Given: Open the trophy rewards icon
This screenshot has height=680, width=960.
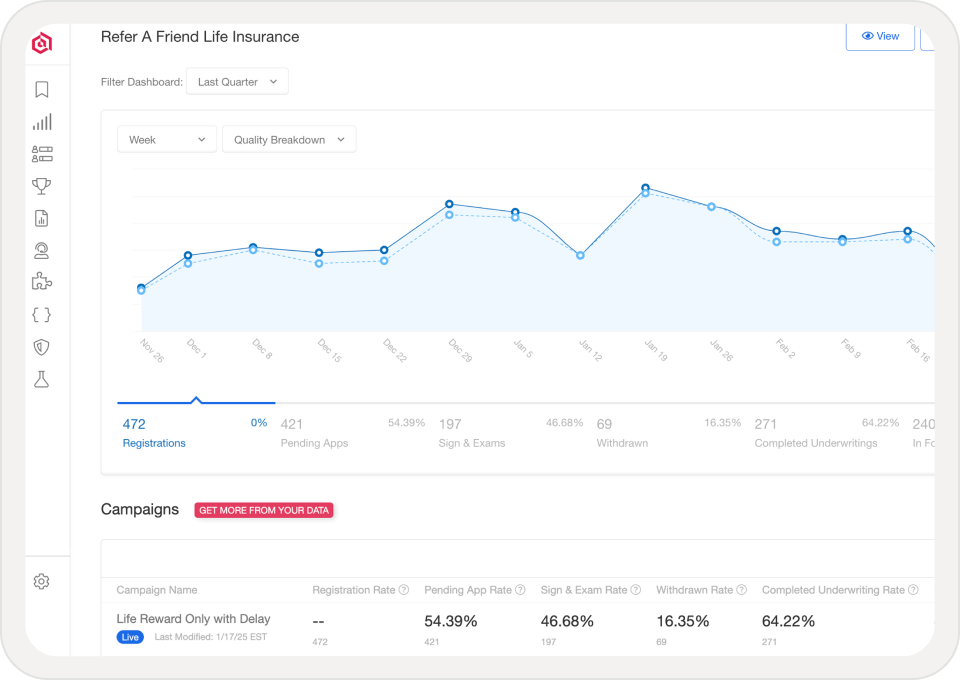Looking at the screenshot, I should click(x=42, y=186).
